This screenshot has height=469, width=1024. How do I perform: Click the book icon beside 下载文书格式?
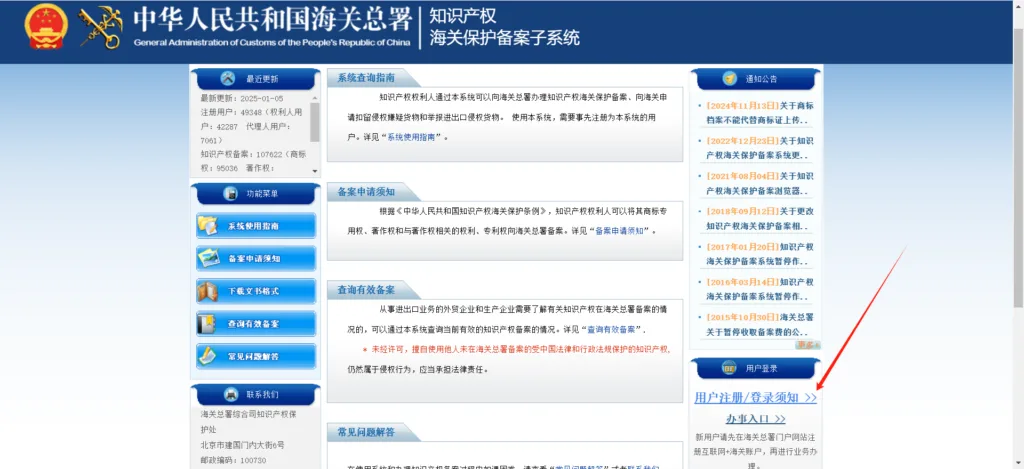pyautogui.click(x=208, y=291)
